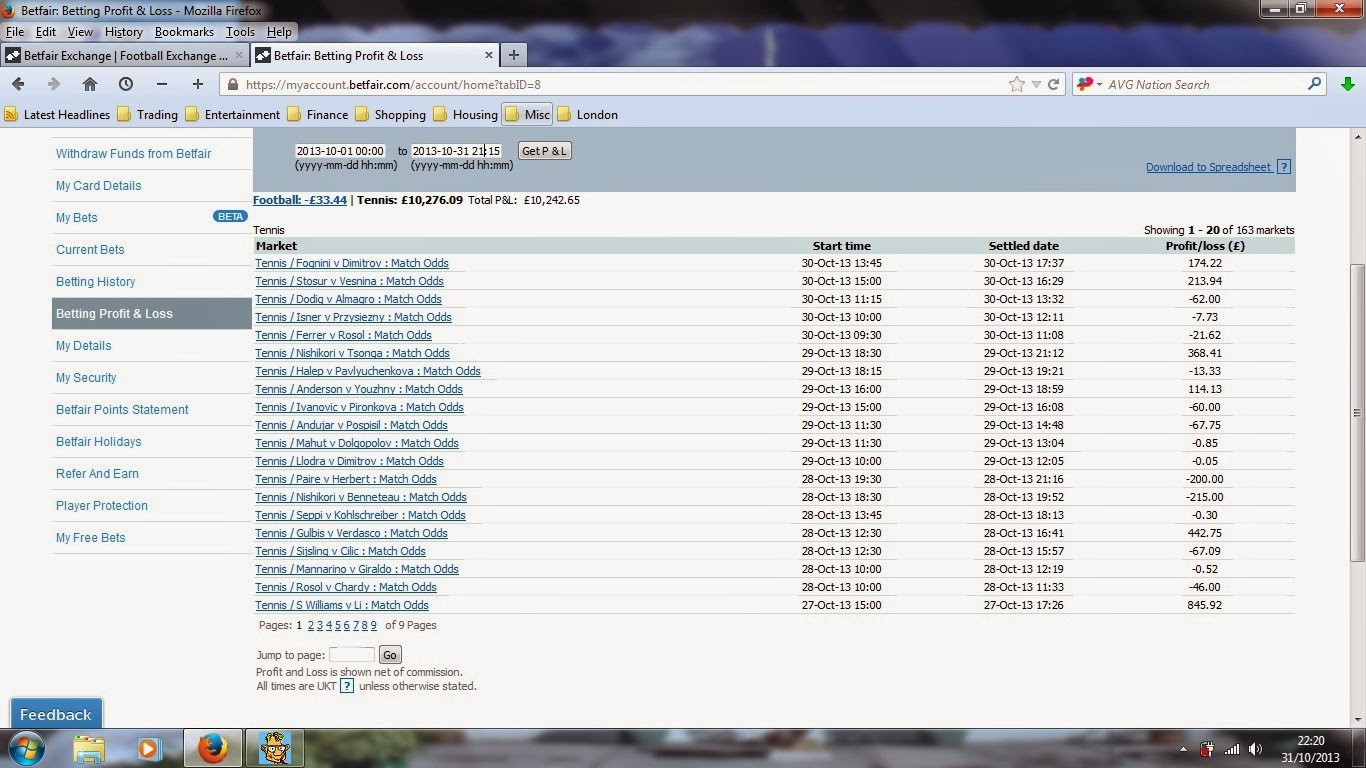1366x768 pixels.
Task: Open the UKT time zone help icon
Action: pos(347,686)
